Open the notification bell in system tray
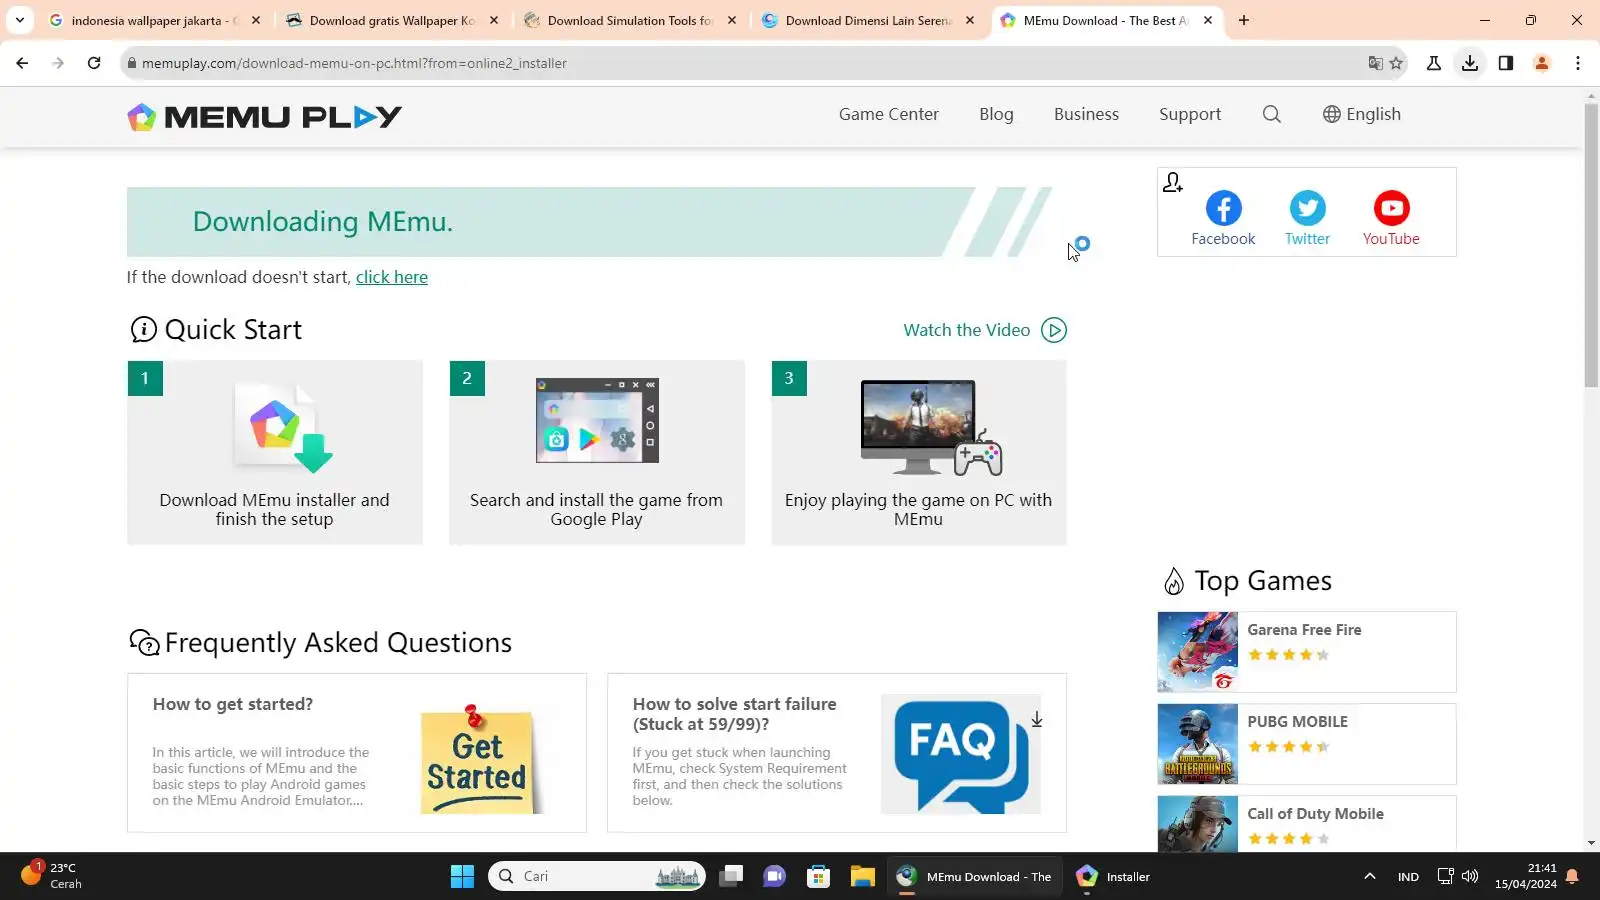The width and height of the screenshot is (1600, 900). (x=1572, y=877)
